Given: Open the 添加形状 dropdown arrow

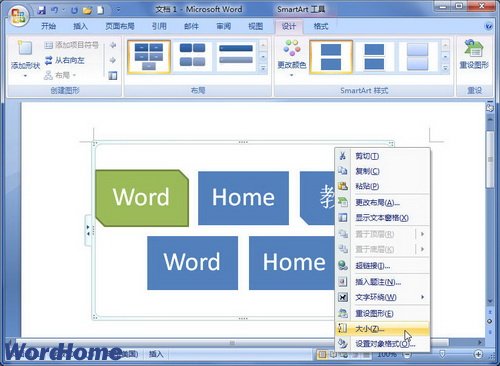Looking at the screenshot, I should click(x=25, y=76).
